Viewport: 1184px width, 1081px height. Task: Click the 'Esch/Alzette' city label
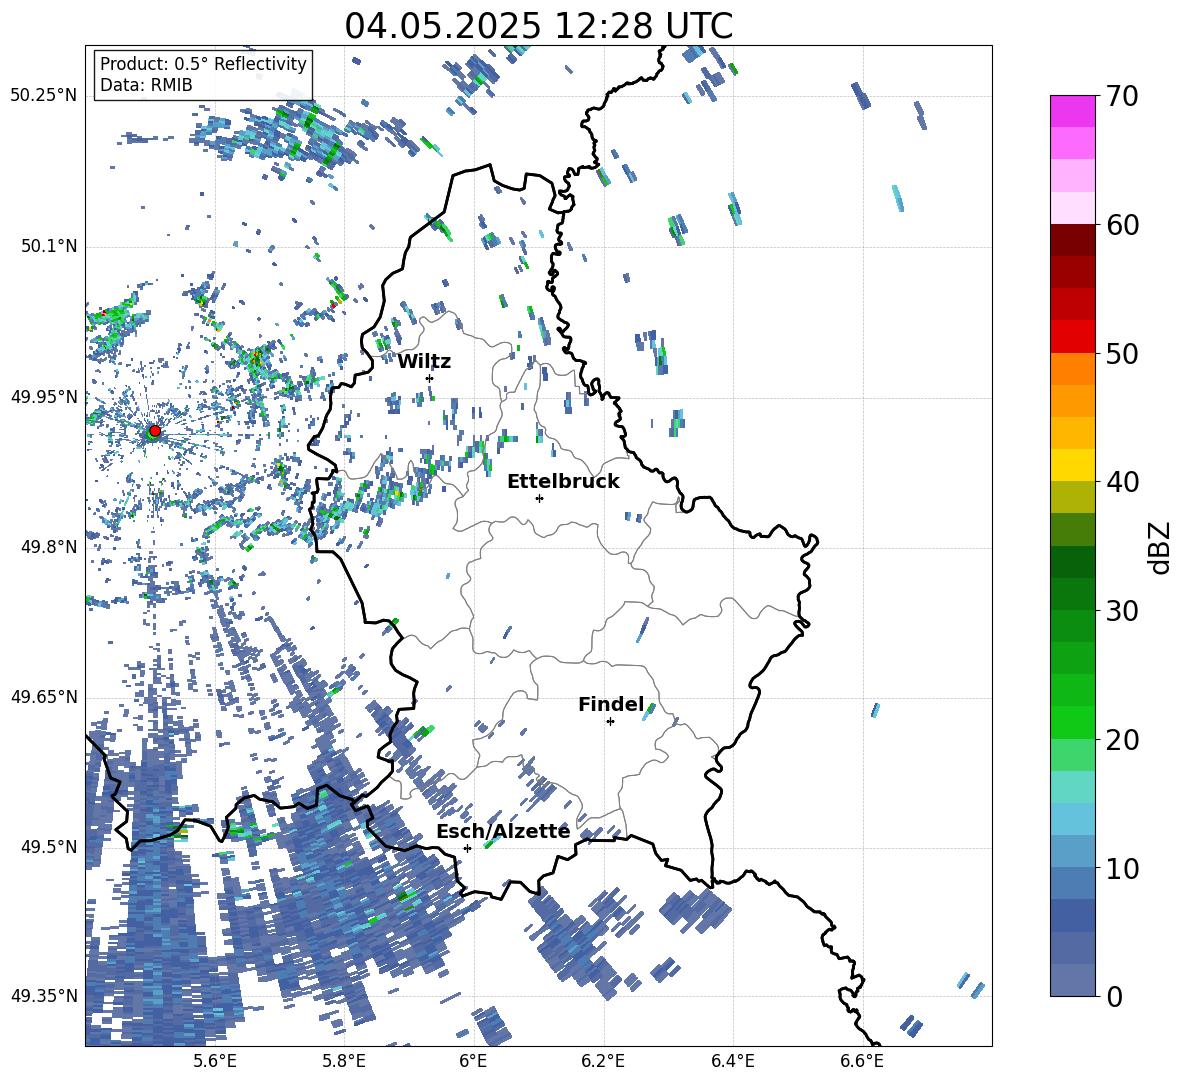(x=503, y=831)
